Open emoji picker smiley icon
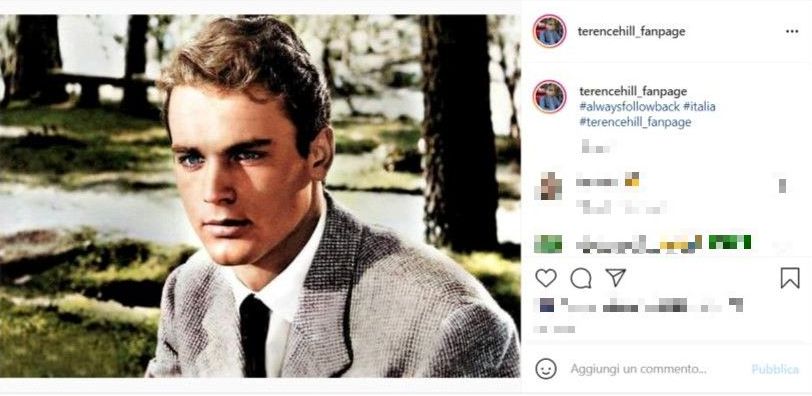Image resolution: width=812 pixels, height=396 pixels. coord(546,369)
